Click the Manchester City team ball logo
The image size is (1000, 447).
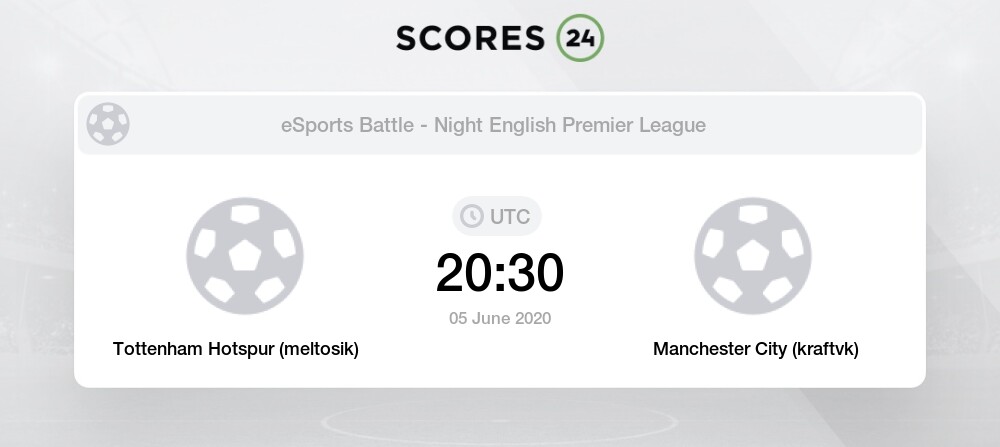point(752,256)
